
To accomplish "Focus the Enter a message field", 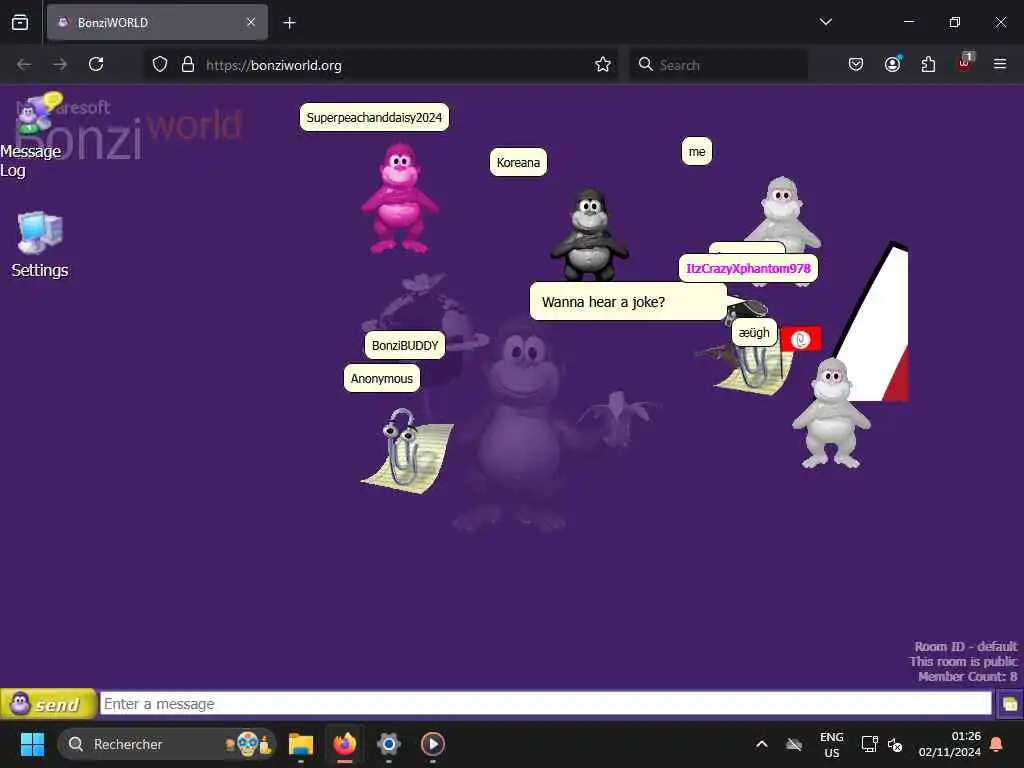I will (545, 704).
